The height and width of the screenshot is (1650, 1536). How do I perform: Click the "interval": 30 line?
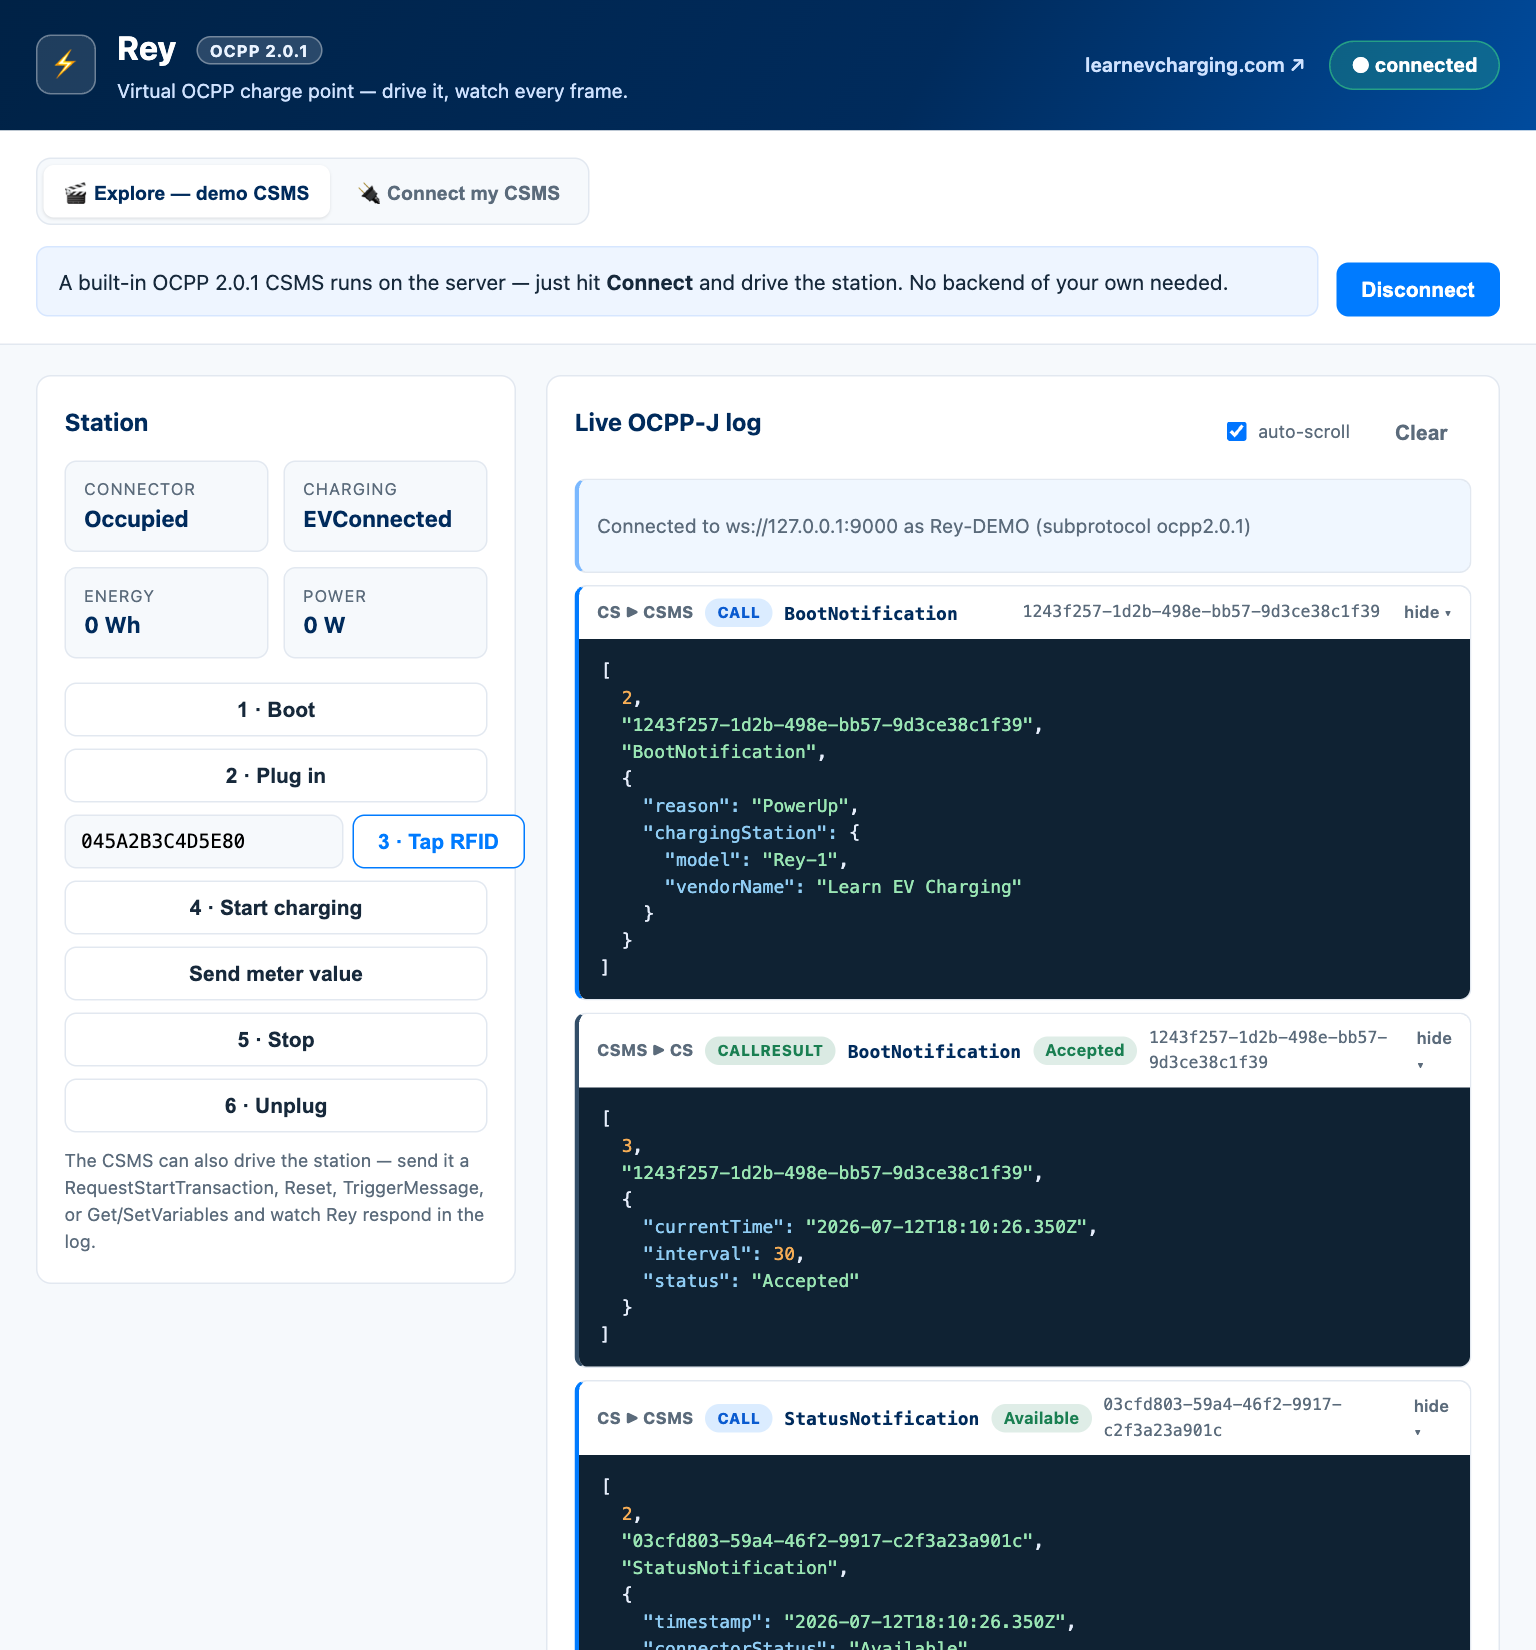pos(723,1254)
